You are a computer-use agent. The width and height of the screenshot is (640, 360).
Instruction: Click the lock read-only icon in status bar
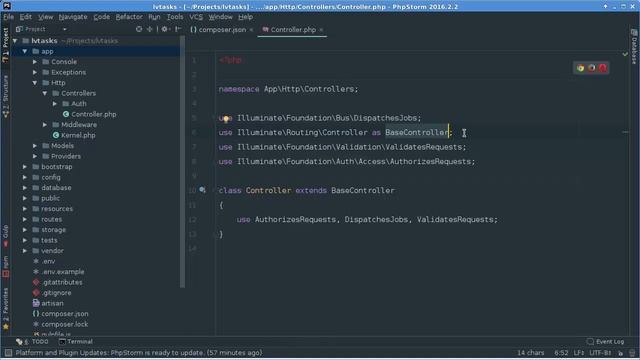620,353
